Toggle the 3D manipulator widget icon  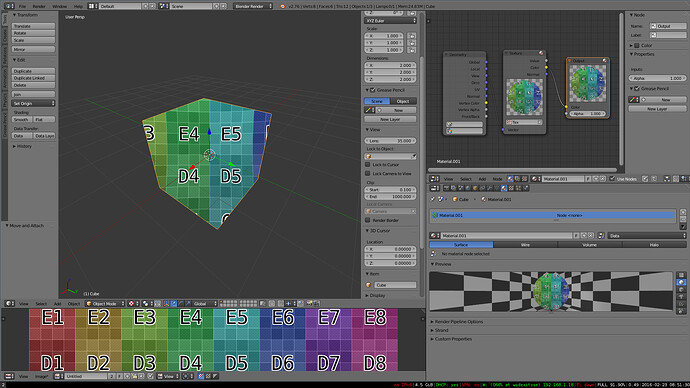pos(166,304)
